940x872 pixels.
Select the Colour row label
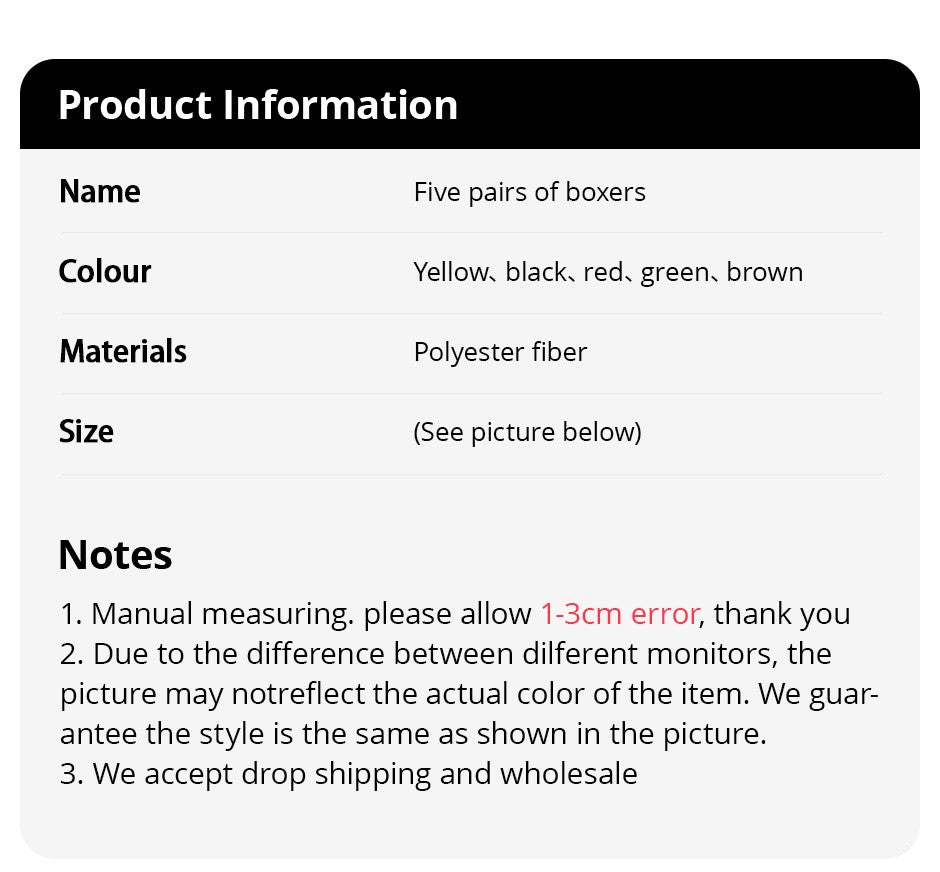point(105,271)
